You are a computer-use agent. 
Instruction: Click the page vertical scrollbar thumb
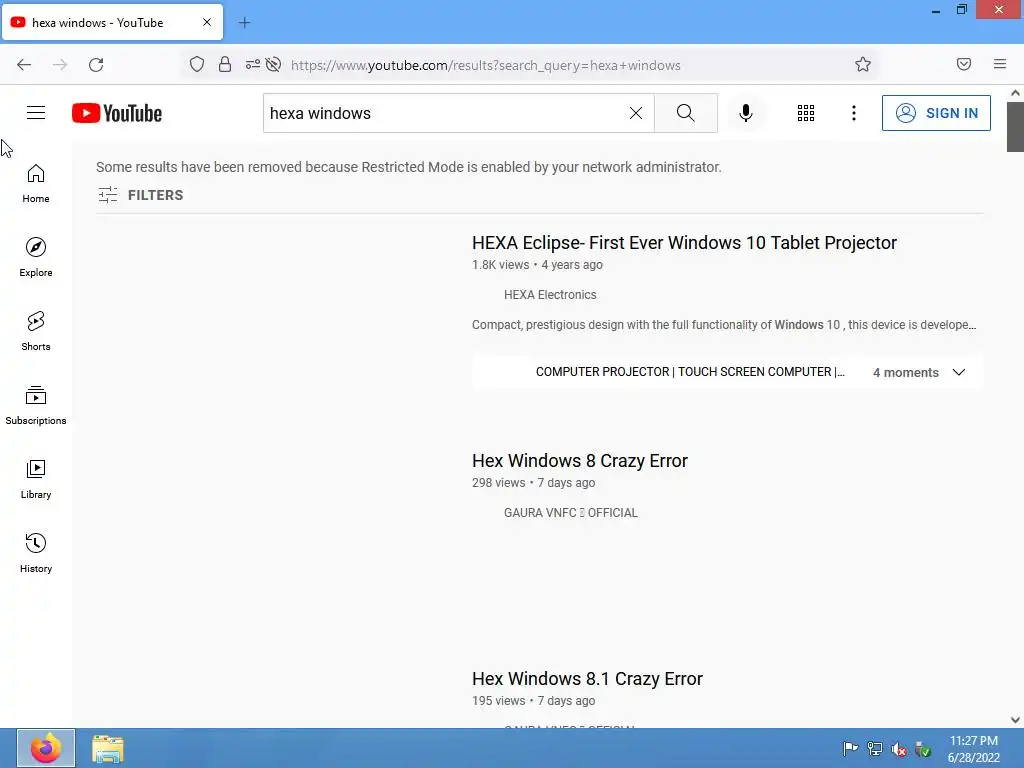[x=1015, y=127]
